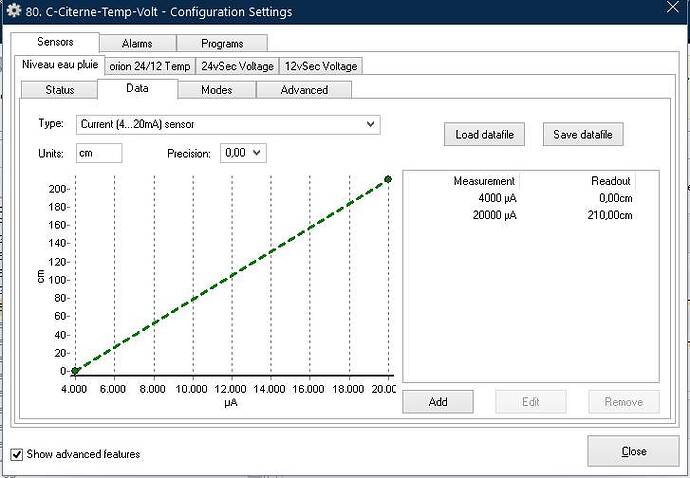The image size is (690, 478).
Task: Click the Readout column header
Action: click(610, 181)
